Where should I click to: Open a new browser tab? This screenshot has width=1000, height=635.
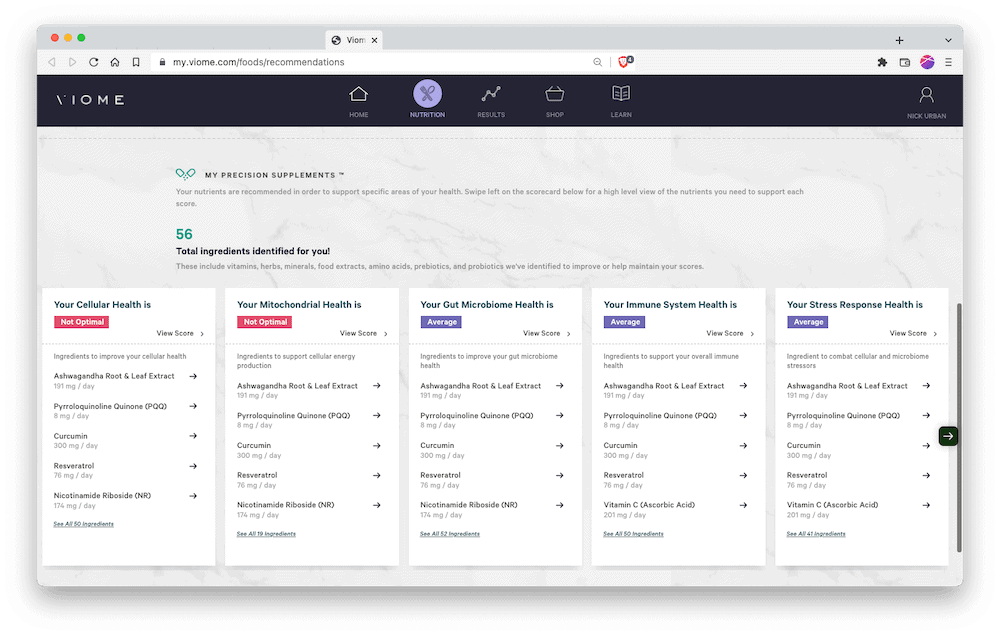899,40
